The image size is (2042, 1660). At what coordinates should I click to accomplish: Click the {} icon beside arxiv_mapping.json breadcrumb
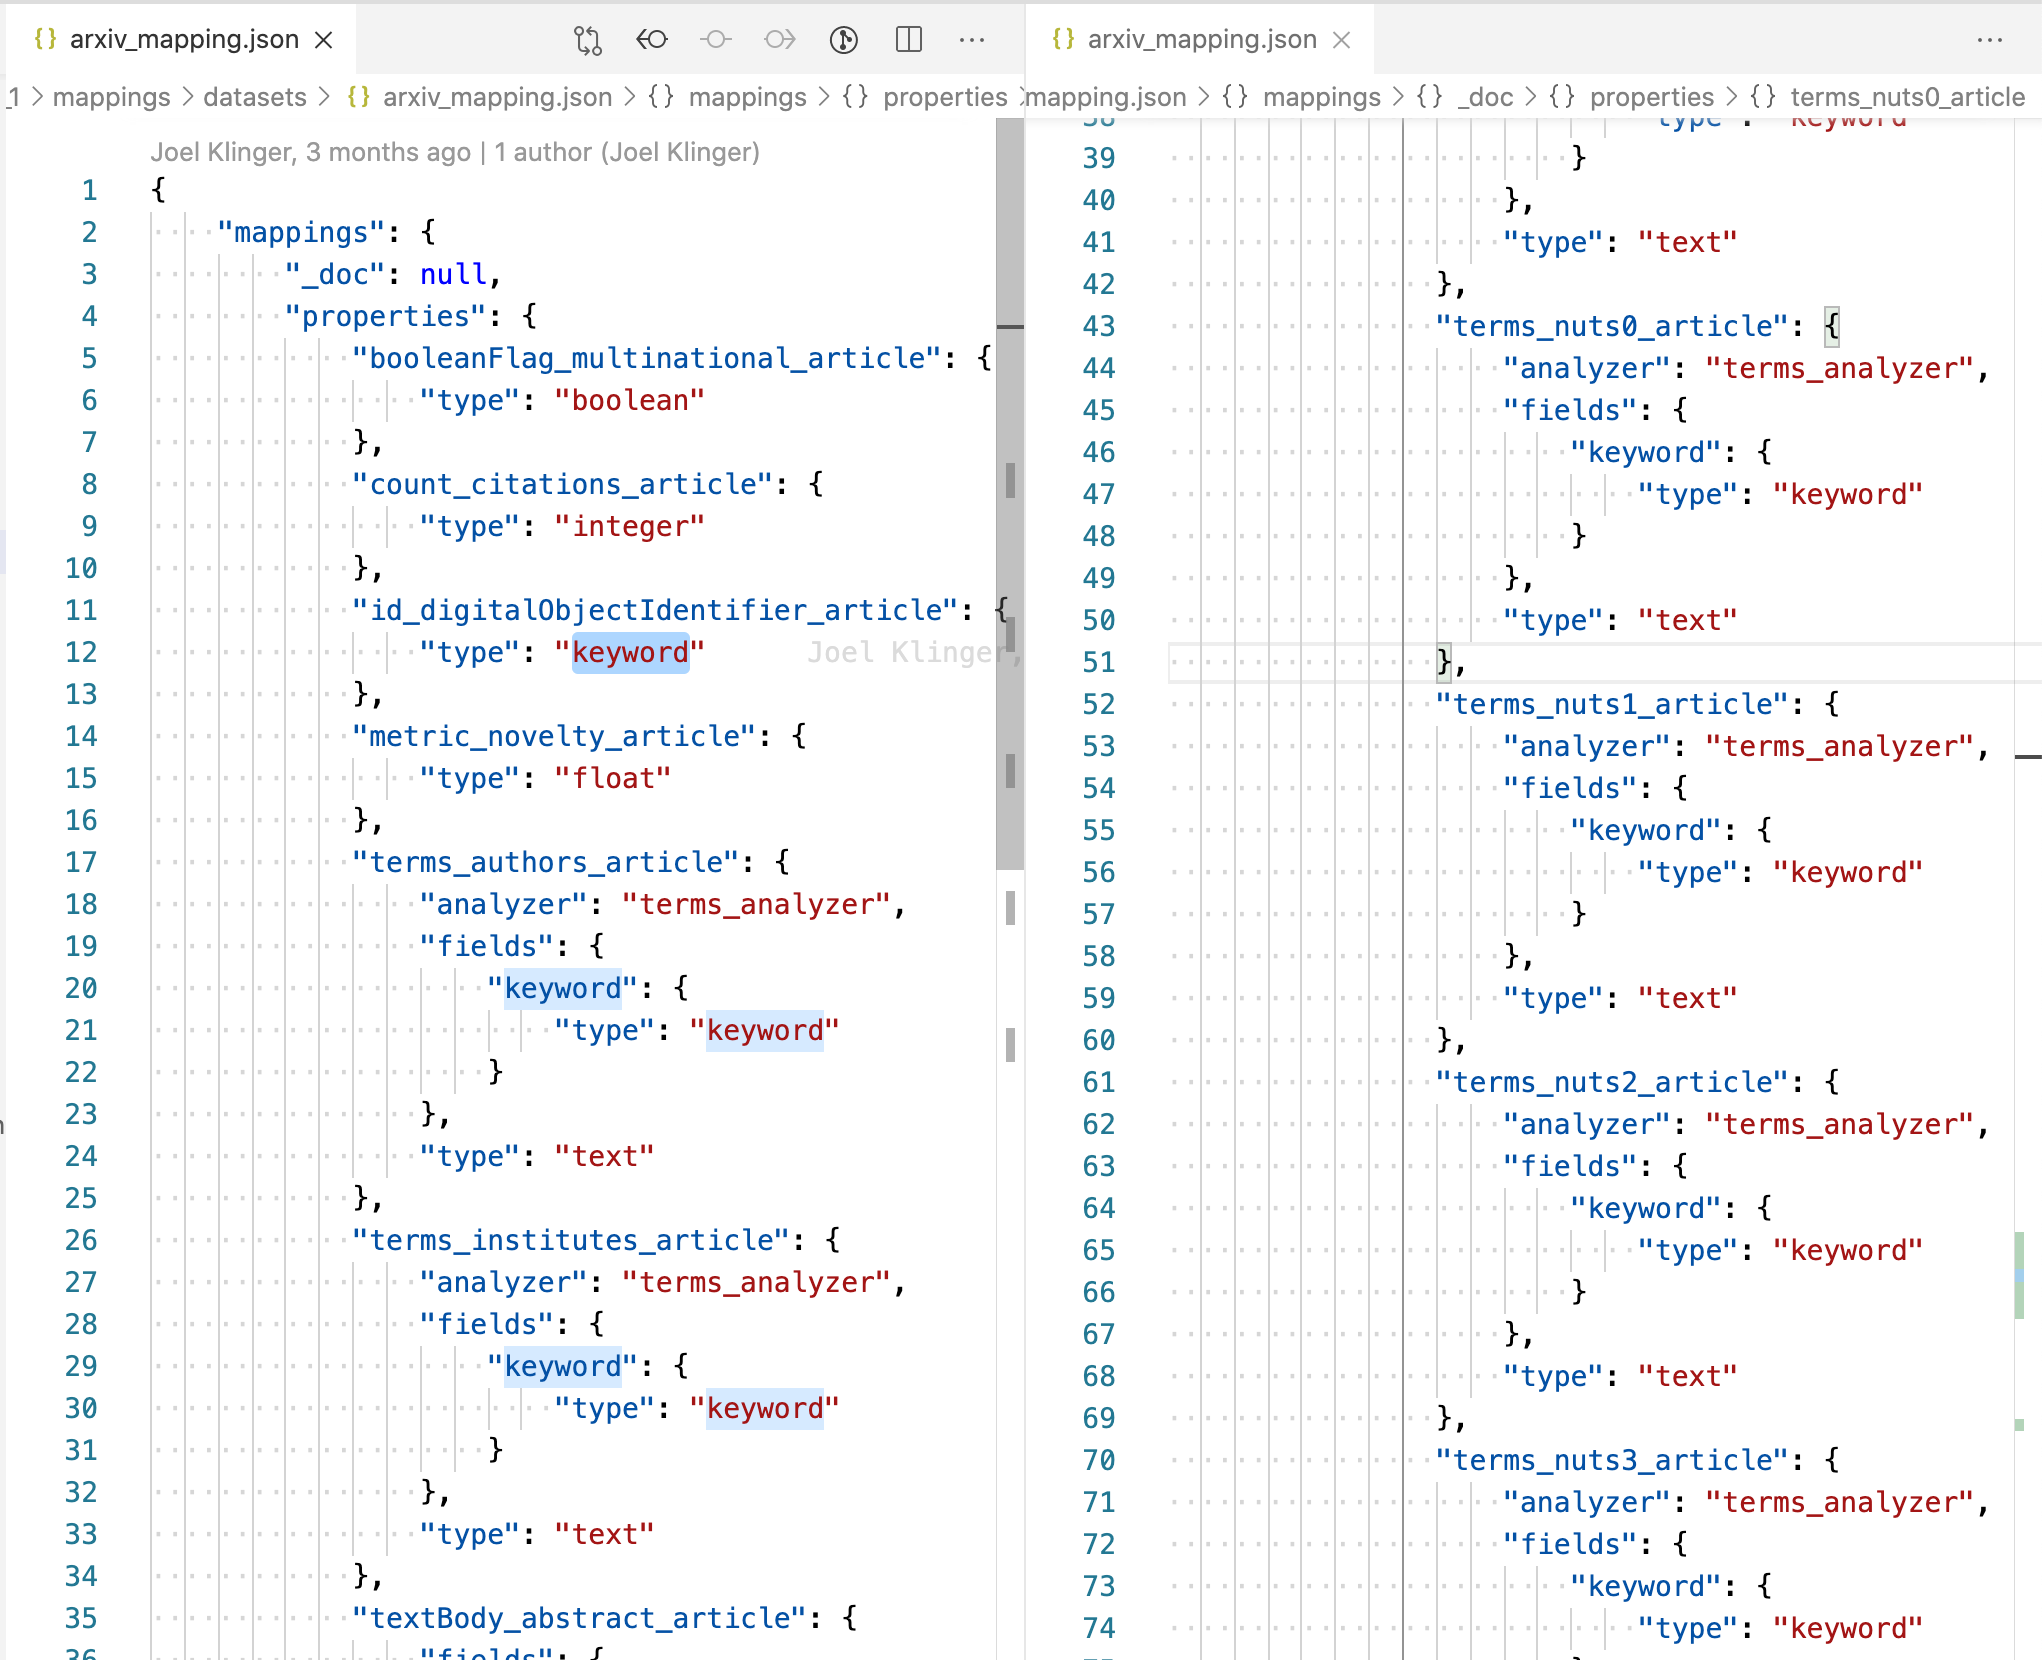(359, 97)
